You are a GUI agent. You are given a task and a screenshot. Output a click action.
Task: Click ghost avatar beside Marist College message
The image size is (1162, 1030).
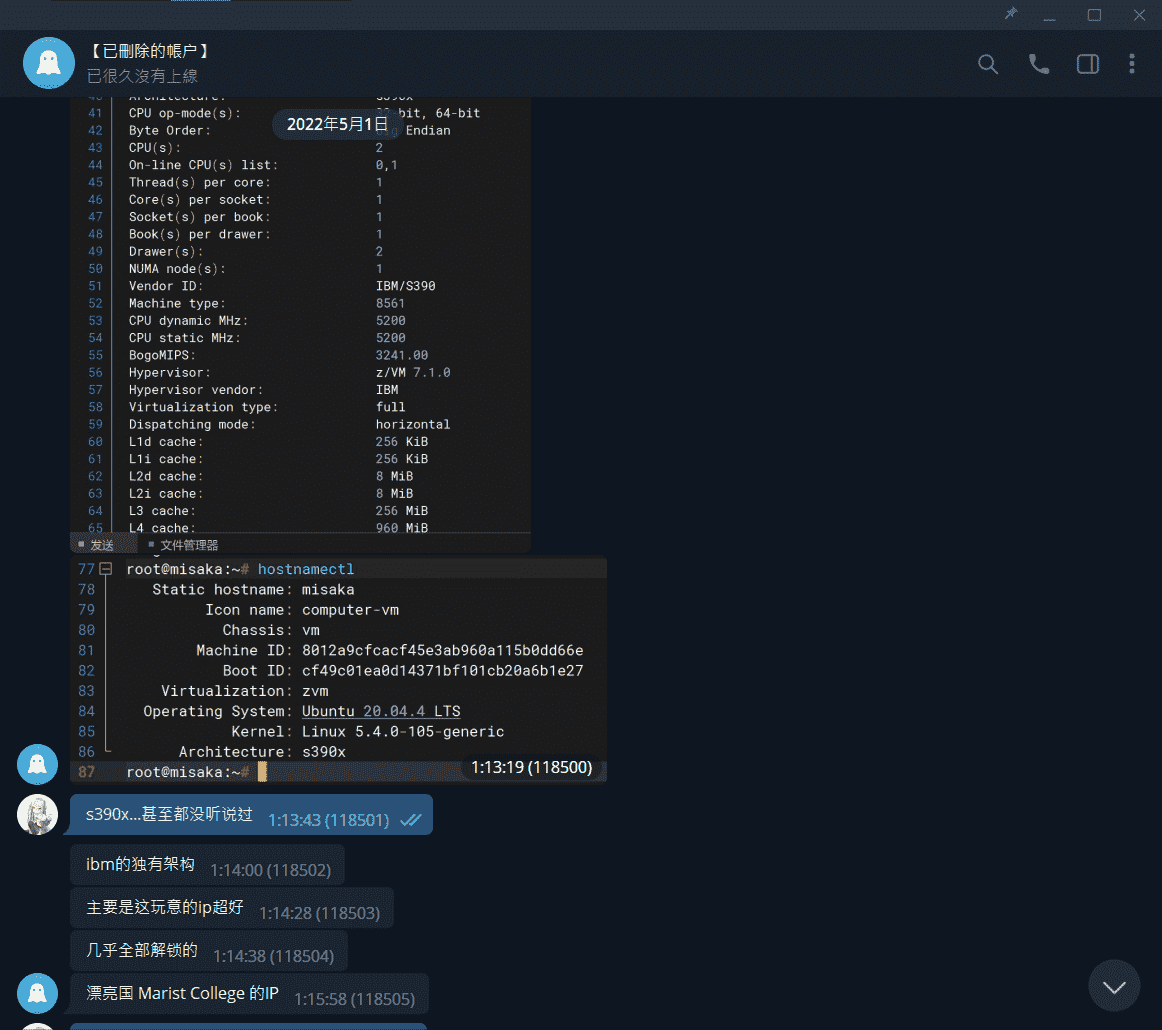coord(37,993)
